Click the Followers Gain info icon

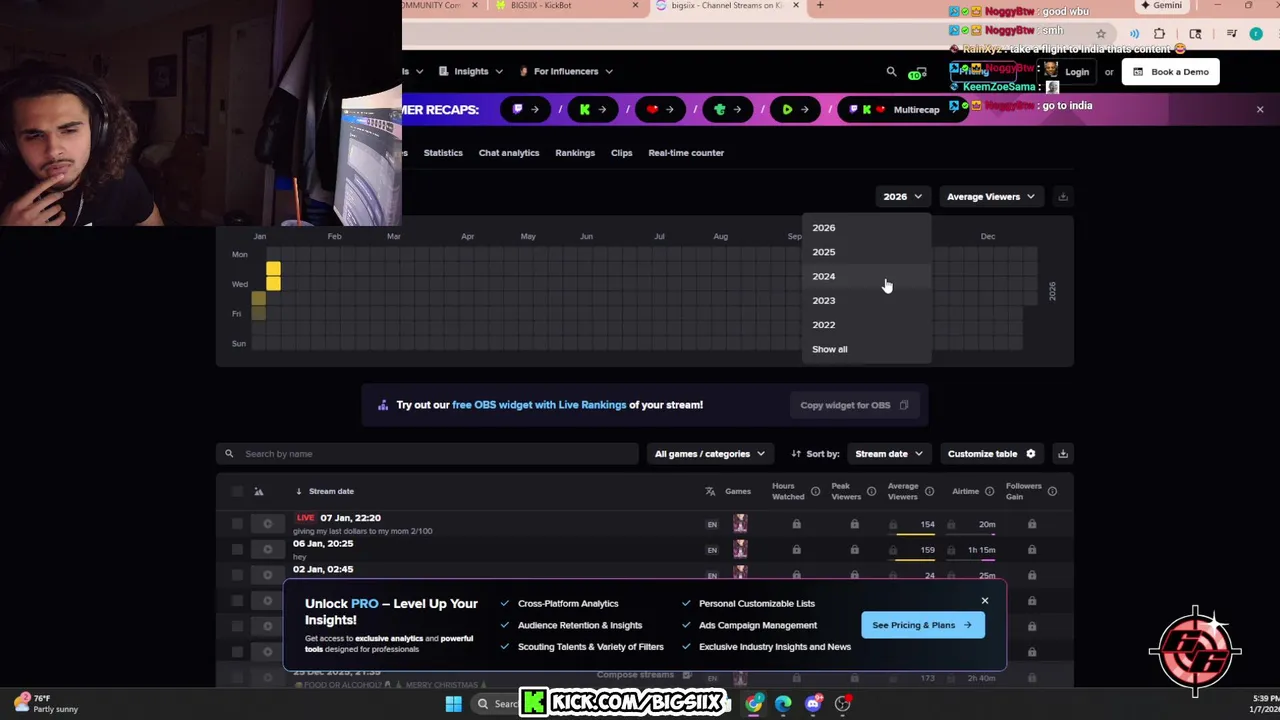1052,491
